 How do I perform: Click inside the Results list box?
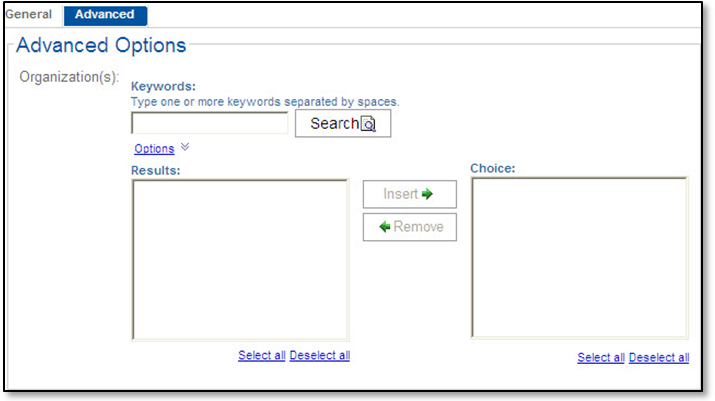239,259
